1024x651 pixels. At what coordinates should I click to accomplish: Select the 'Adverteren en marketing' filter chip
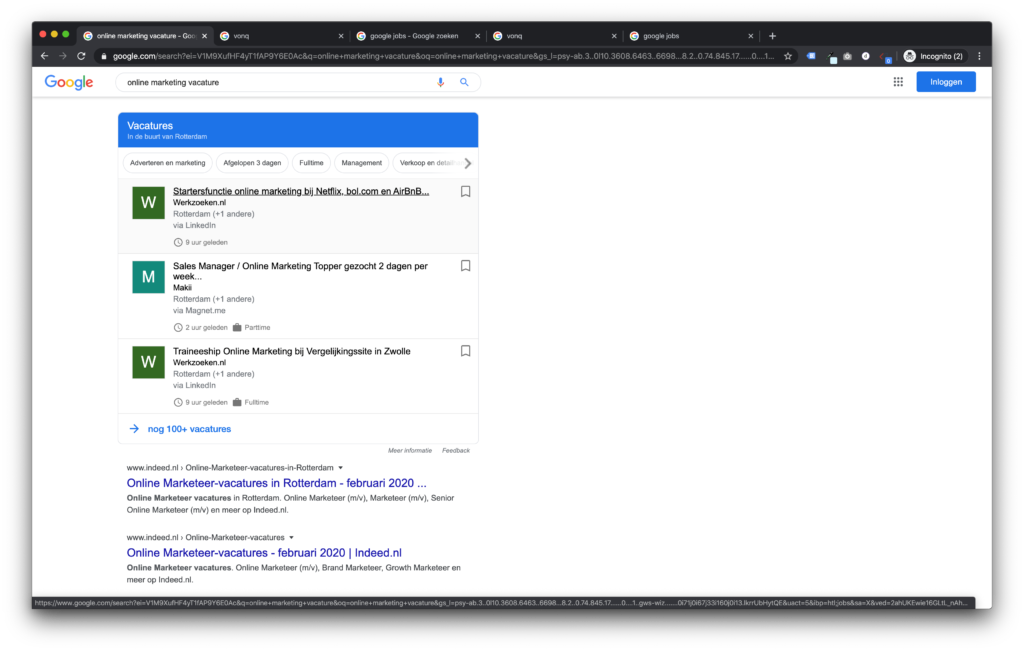(x=167, y=163)
